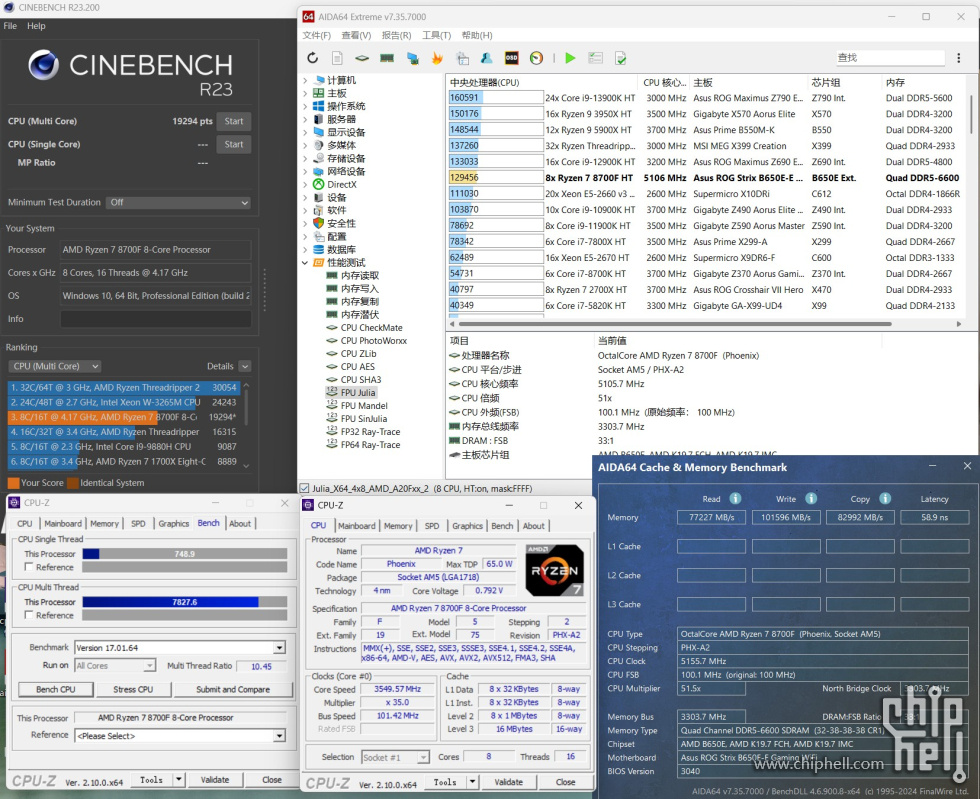The width and height of the screenshot is (980, 799).
Task: Open the 工具(T) menu in AIDA64
Action: tap(436, 35)
